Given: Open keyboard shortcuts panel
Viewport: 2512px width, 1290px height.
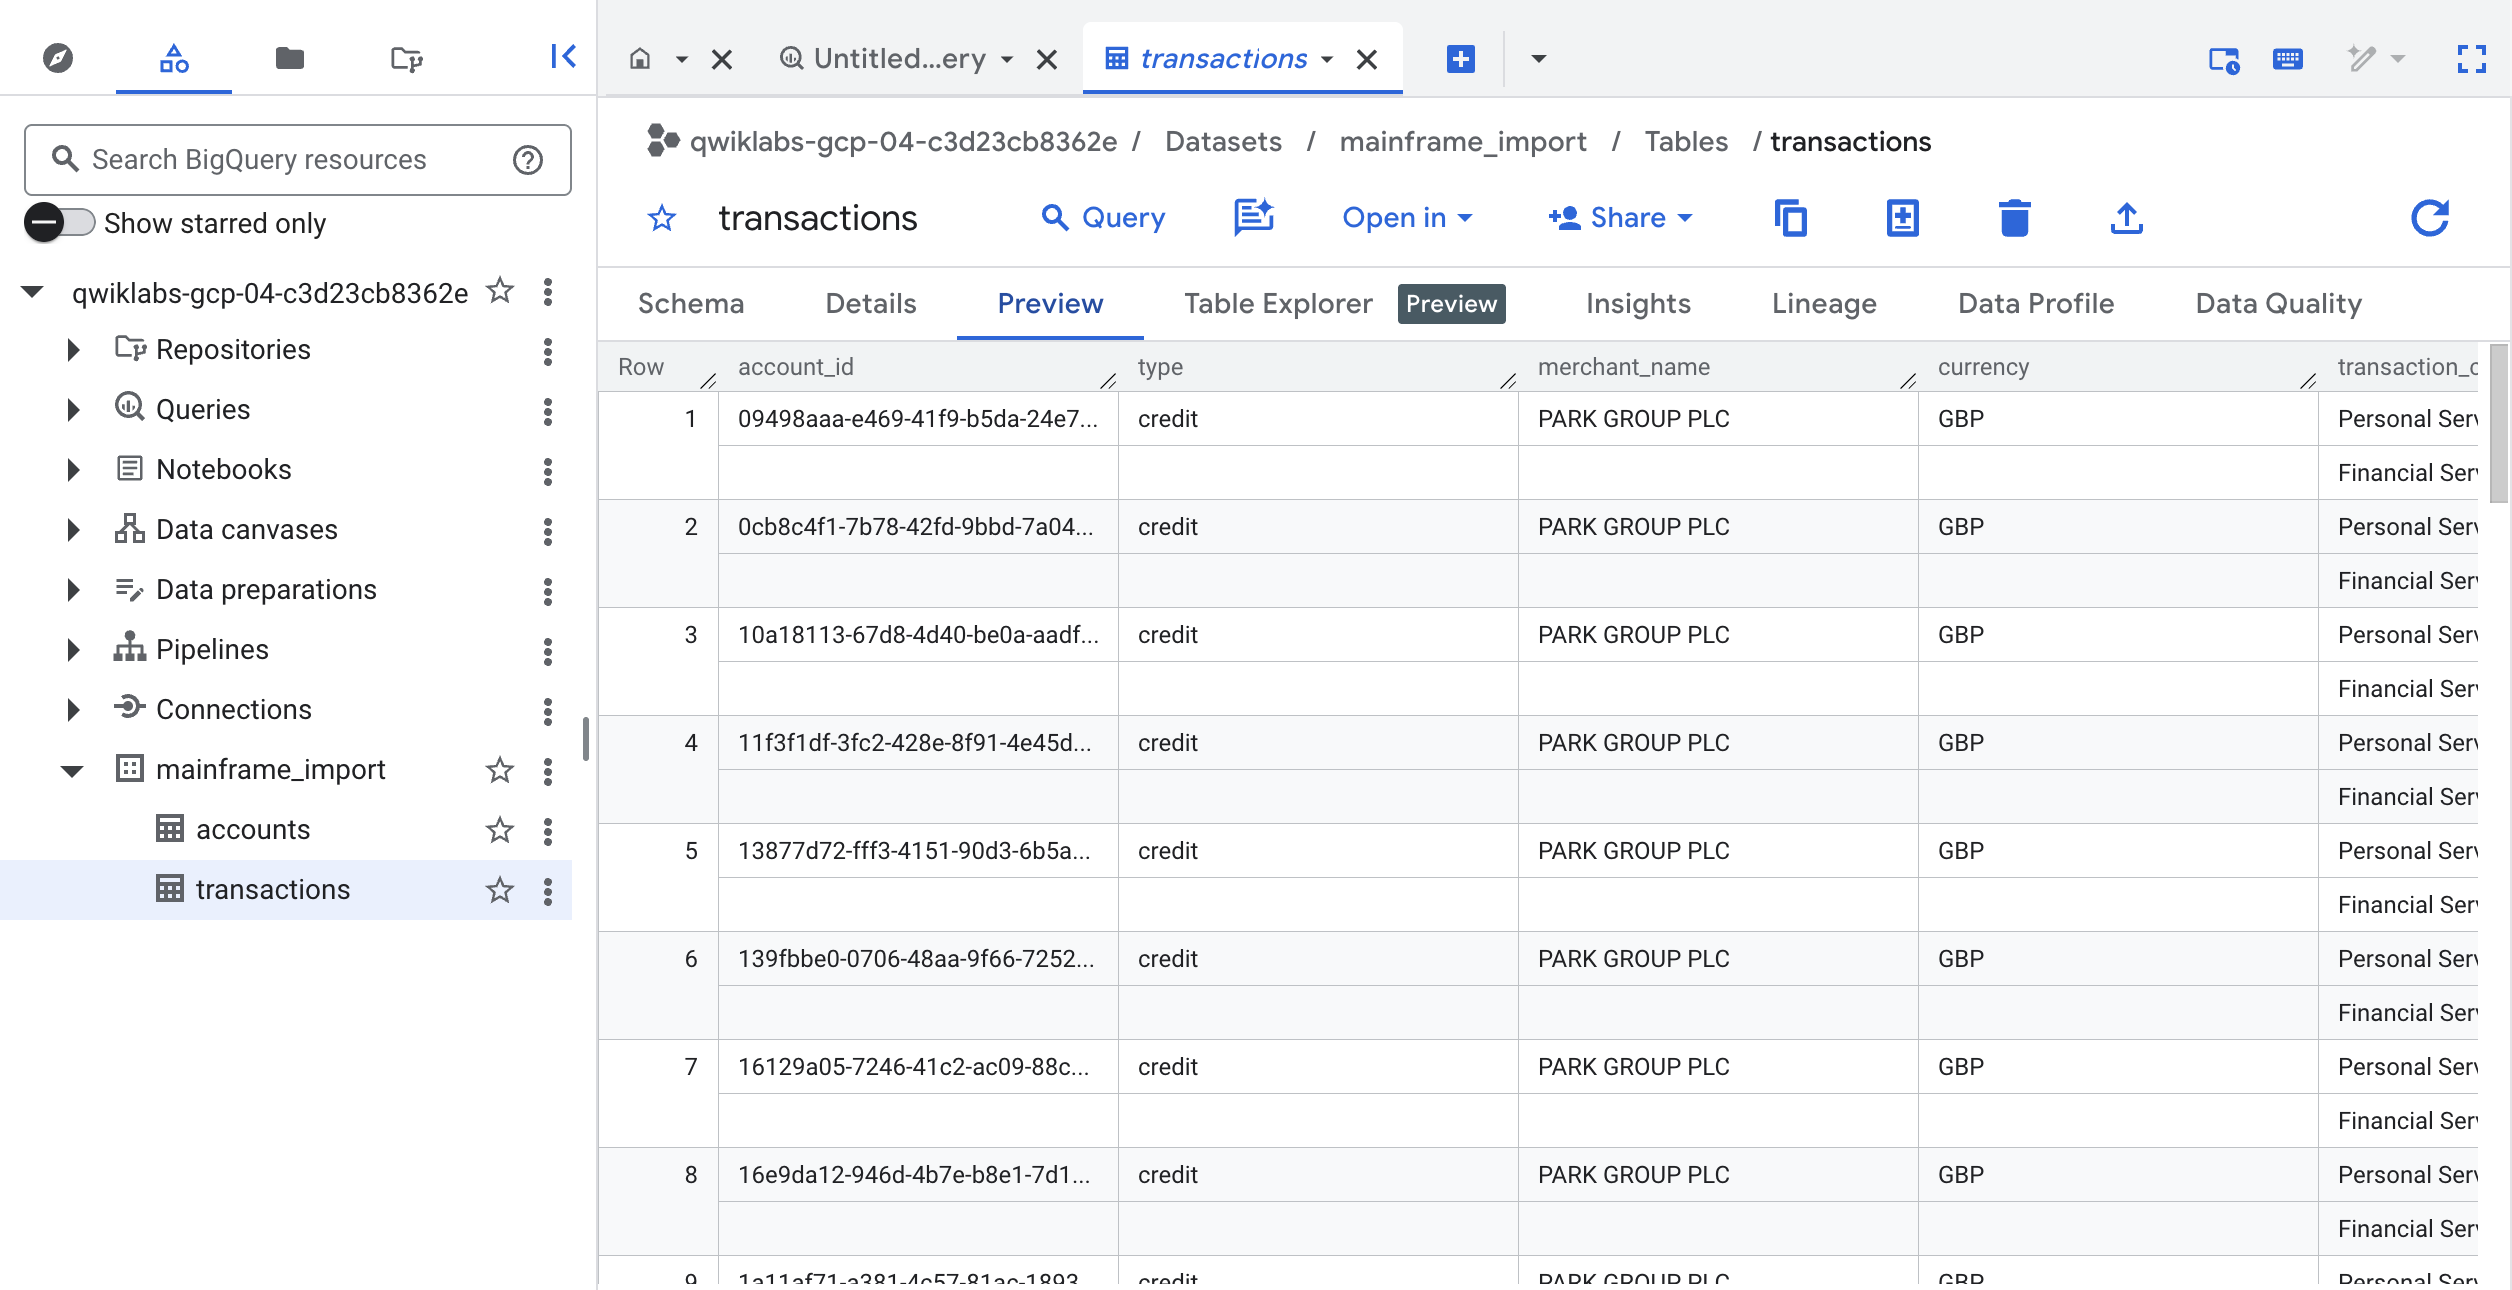Looking at the screenshot, I should 2288,59.
